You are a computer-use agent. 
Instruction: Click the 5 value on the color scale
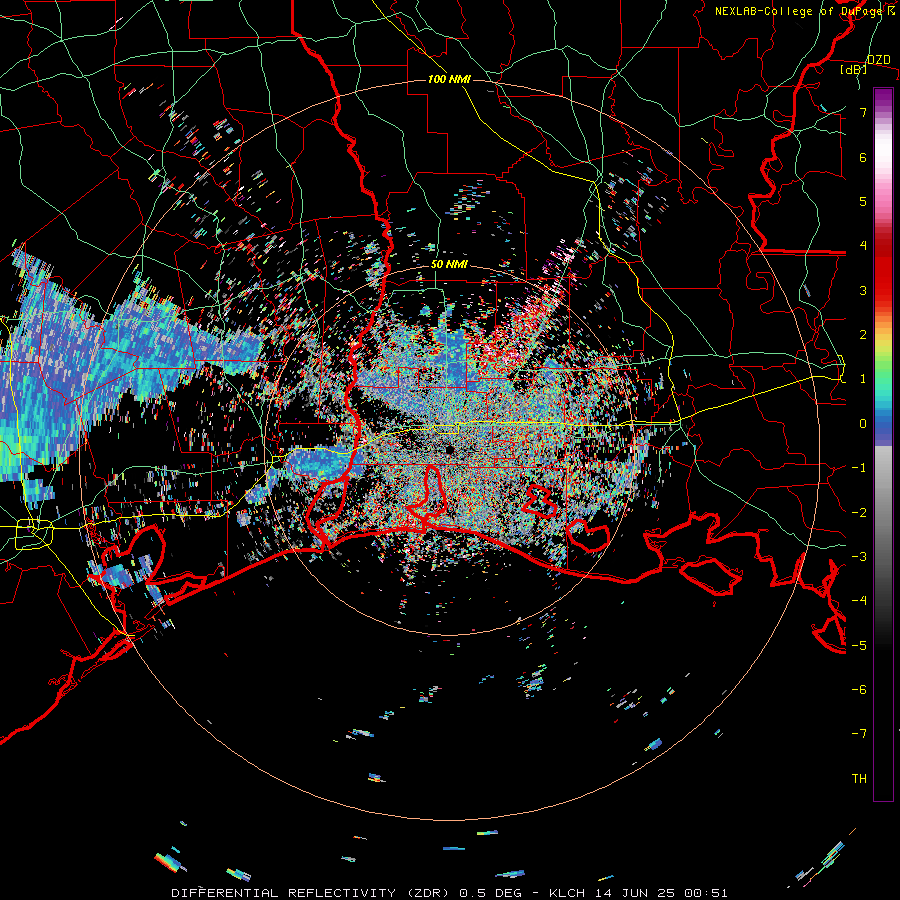point(863,201)
